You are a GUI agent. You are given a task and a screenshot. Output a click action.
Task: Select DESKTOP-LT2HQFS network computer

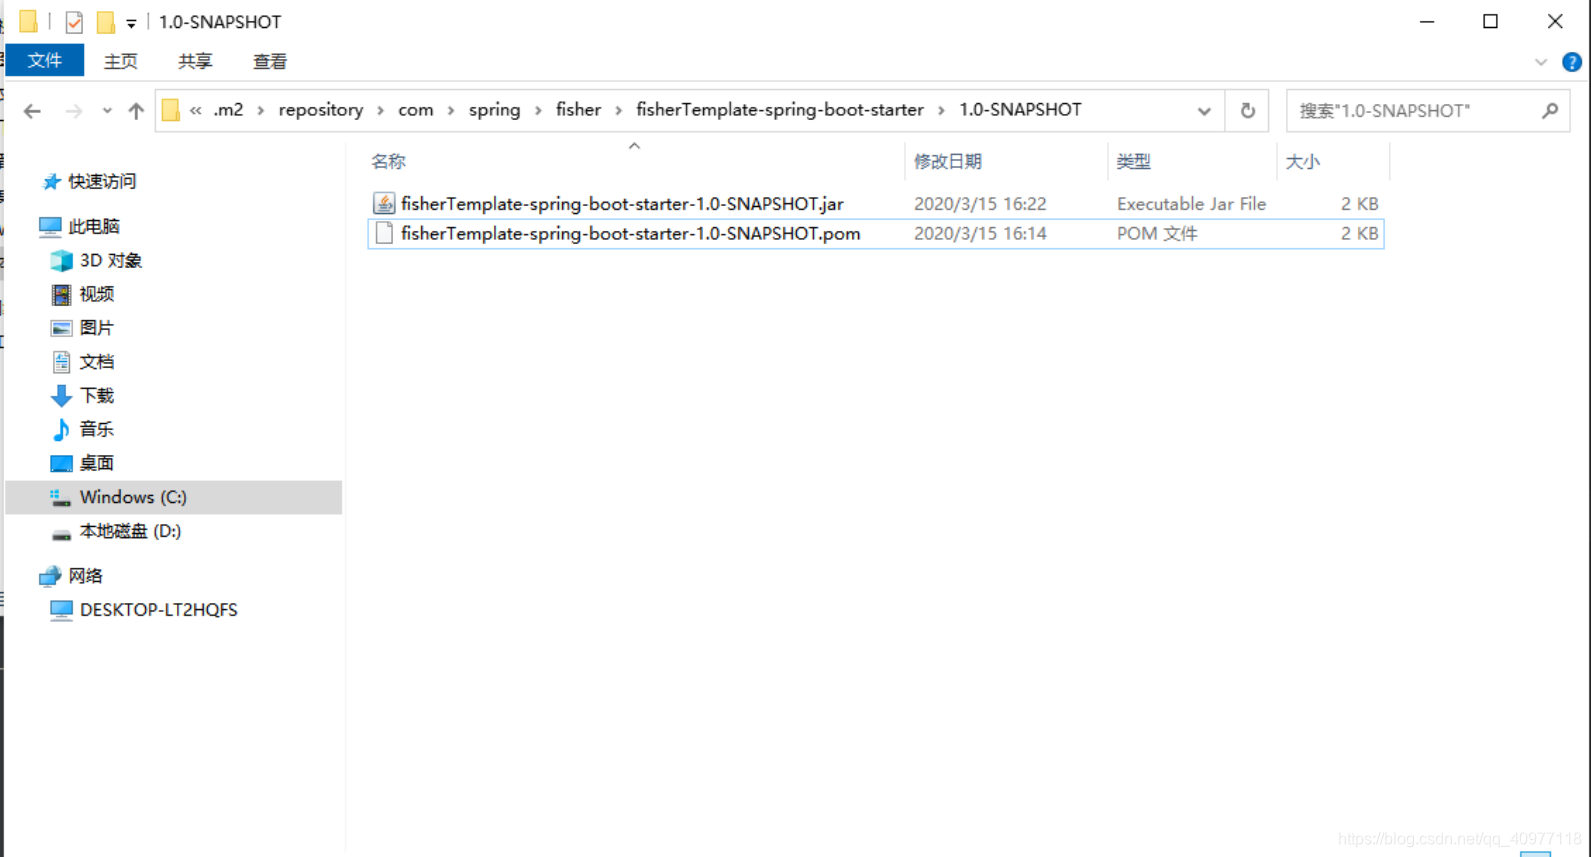[159, 610]
